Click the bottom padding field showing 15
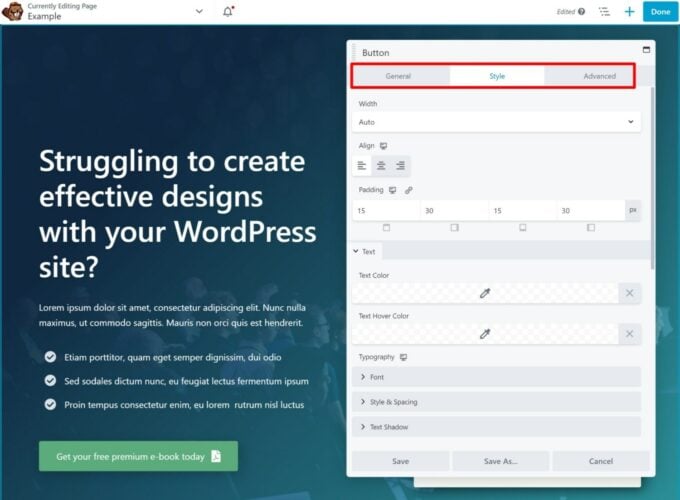 (523, 211)
